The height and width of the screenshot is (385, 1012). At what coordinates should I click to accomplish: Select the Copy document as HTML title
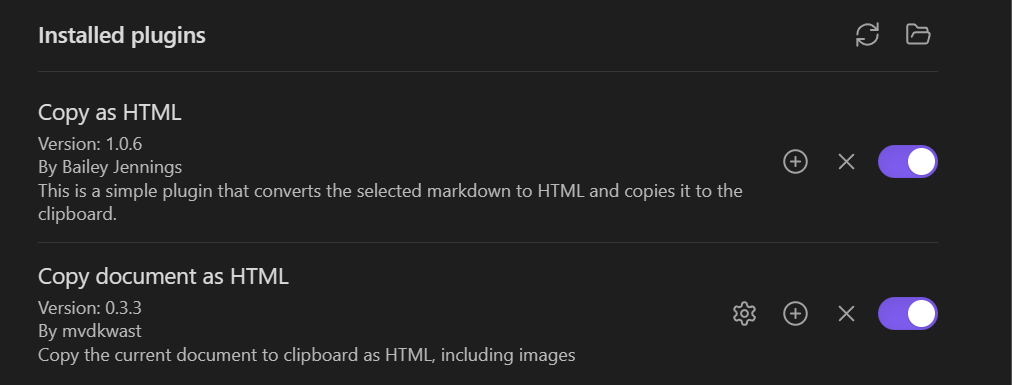(163, 276)
